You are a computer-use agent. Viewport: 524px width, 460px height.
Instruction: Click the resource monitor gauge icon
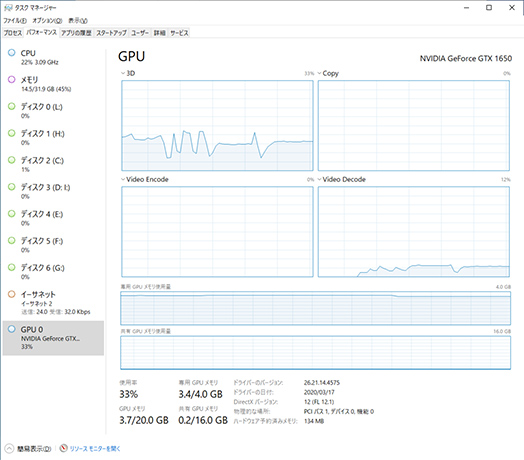(63, 448)
